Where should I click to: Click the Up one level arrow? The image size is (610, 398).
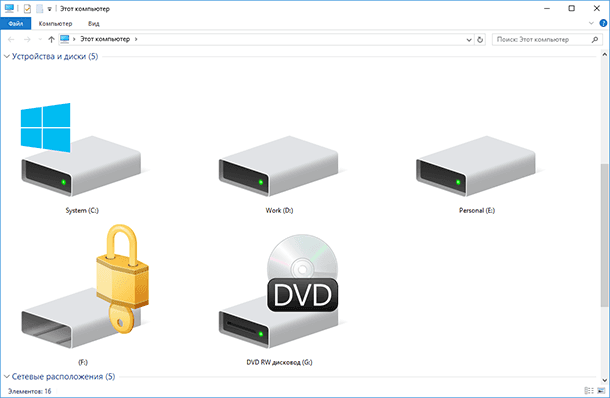tap(51, 39)
